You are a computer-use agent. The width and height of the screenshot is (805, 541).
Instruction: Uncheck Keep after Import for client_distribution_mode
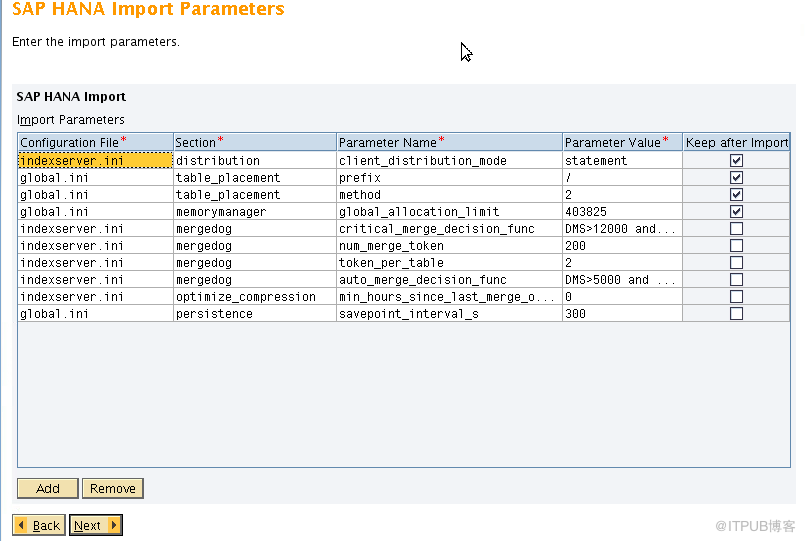[x=736, y=161]
